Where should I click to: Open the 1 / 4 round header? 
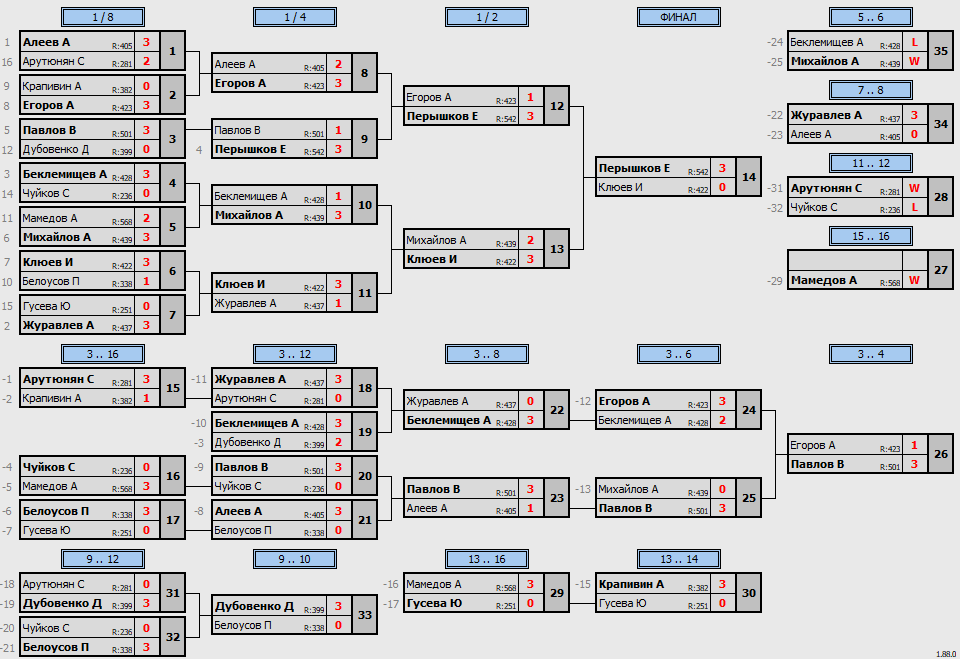click(295, 17)
